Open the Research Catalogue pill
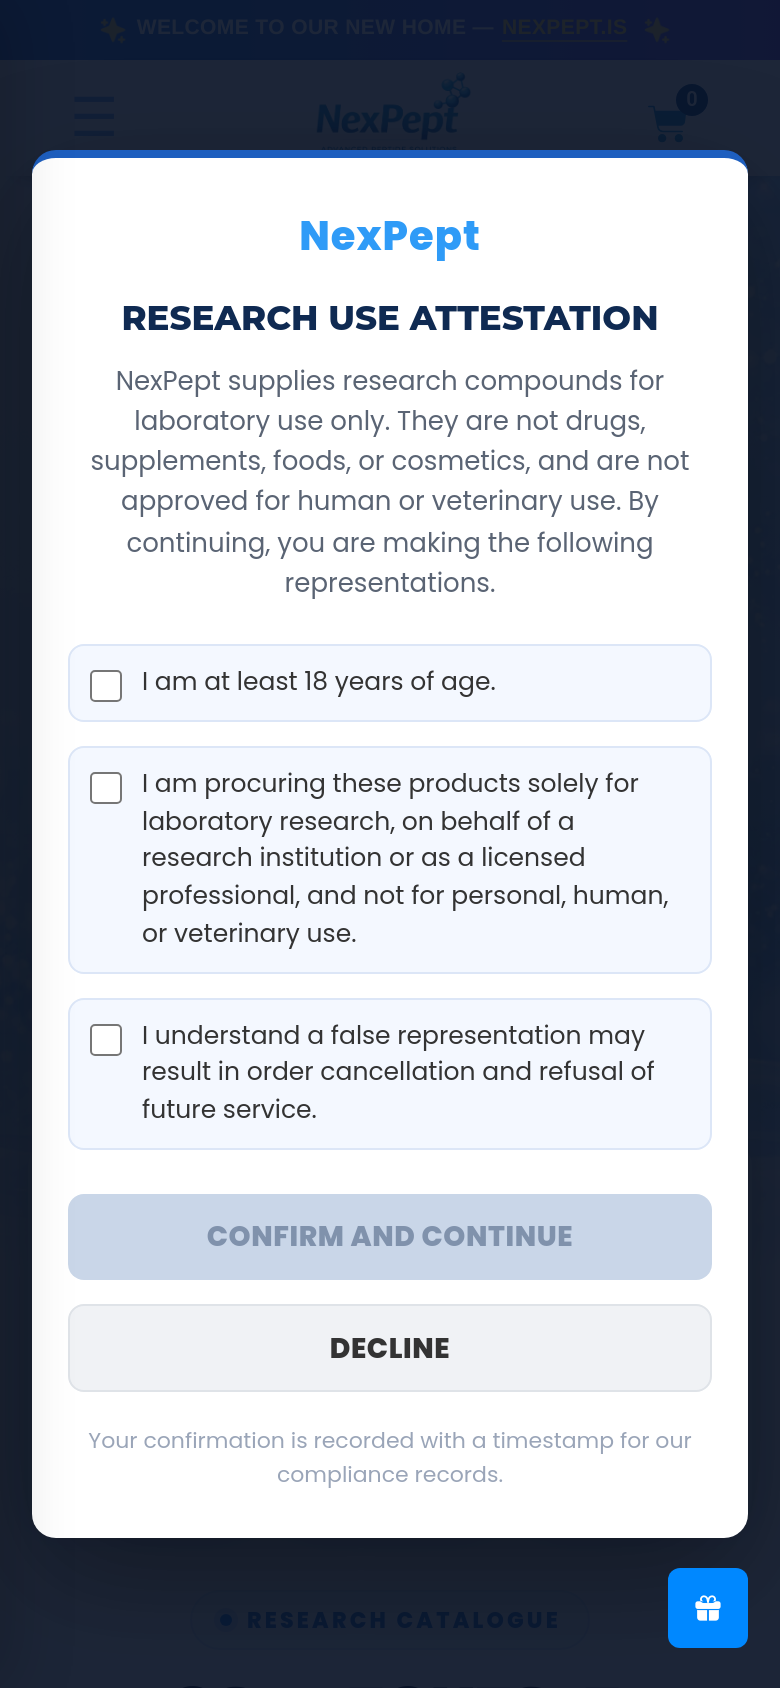Image resolution: width=780 pixels, height=1688 pixels. pos(390,1620)
